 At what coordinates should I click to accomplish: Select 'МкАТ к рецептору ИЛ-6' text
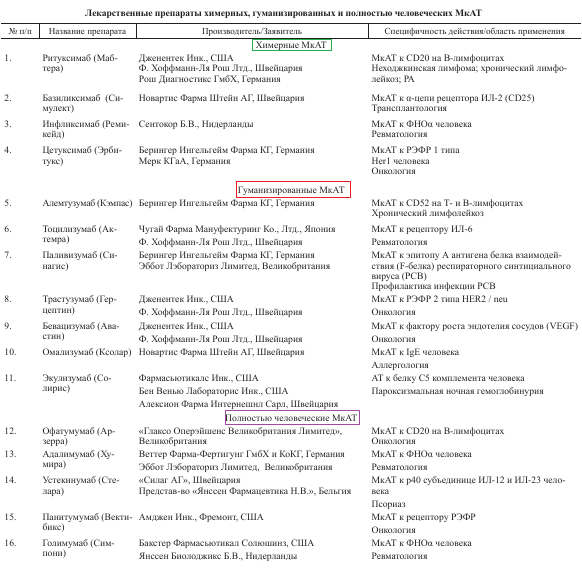[422, 229]
